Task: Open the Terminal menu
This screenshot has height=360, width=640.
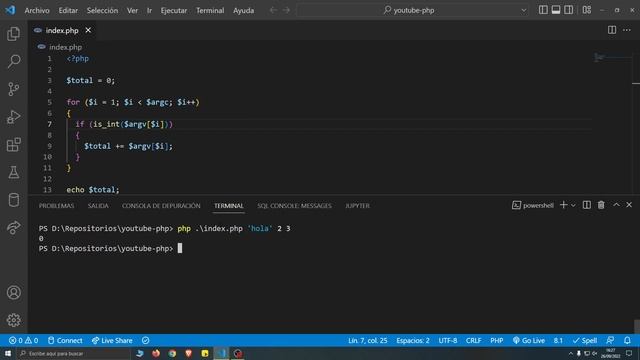Action: click(210, 10)
